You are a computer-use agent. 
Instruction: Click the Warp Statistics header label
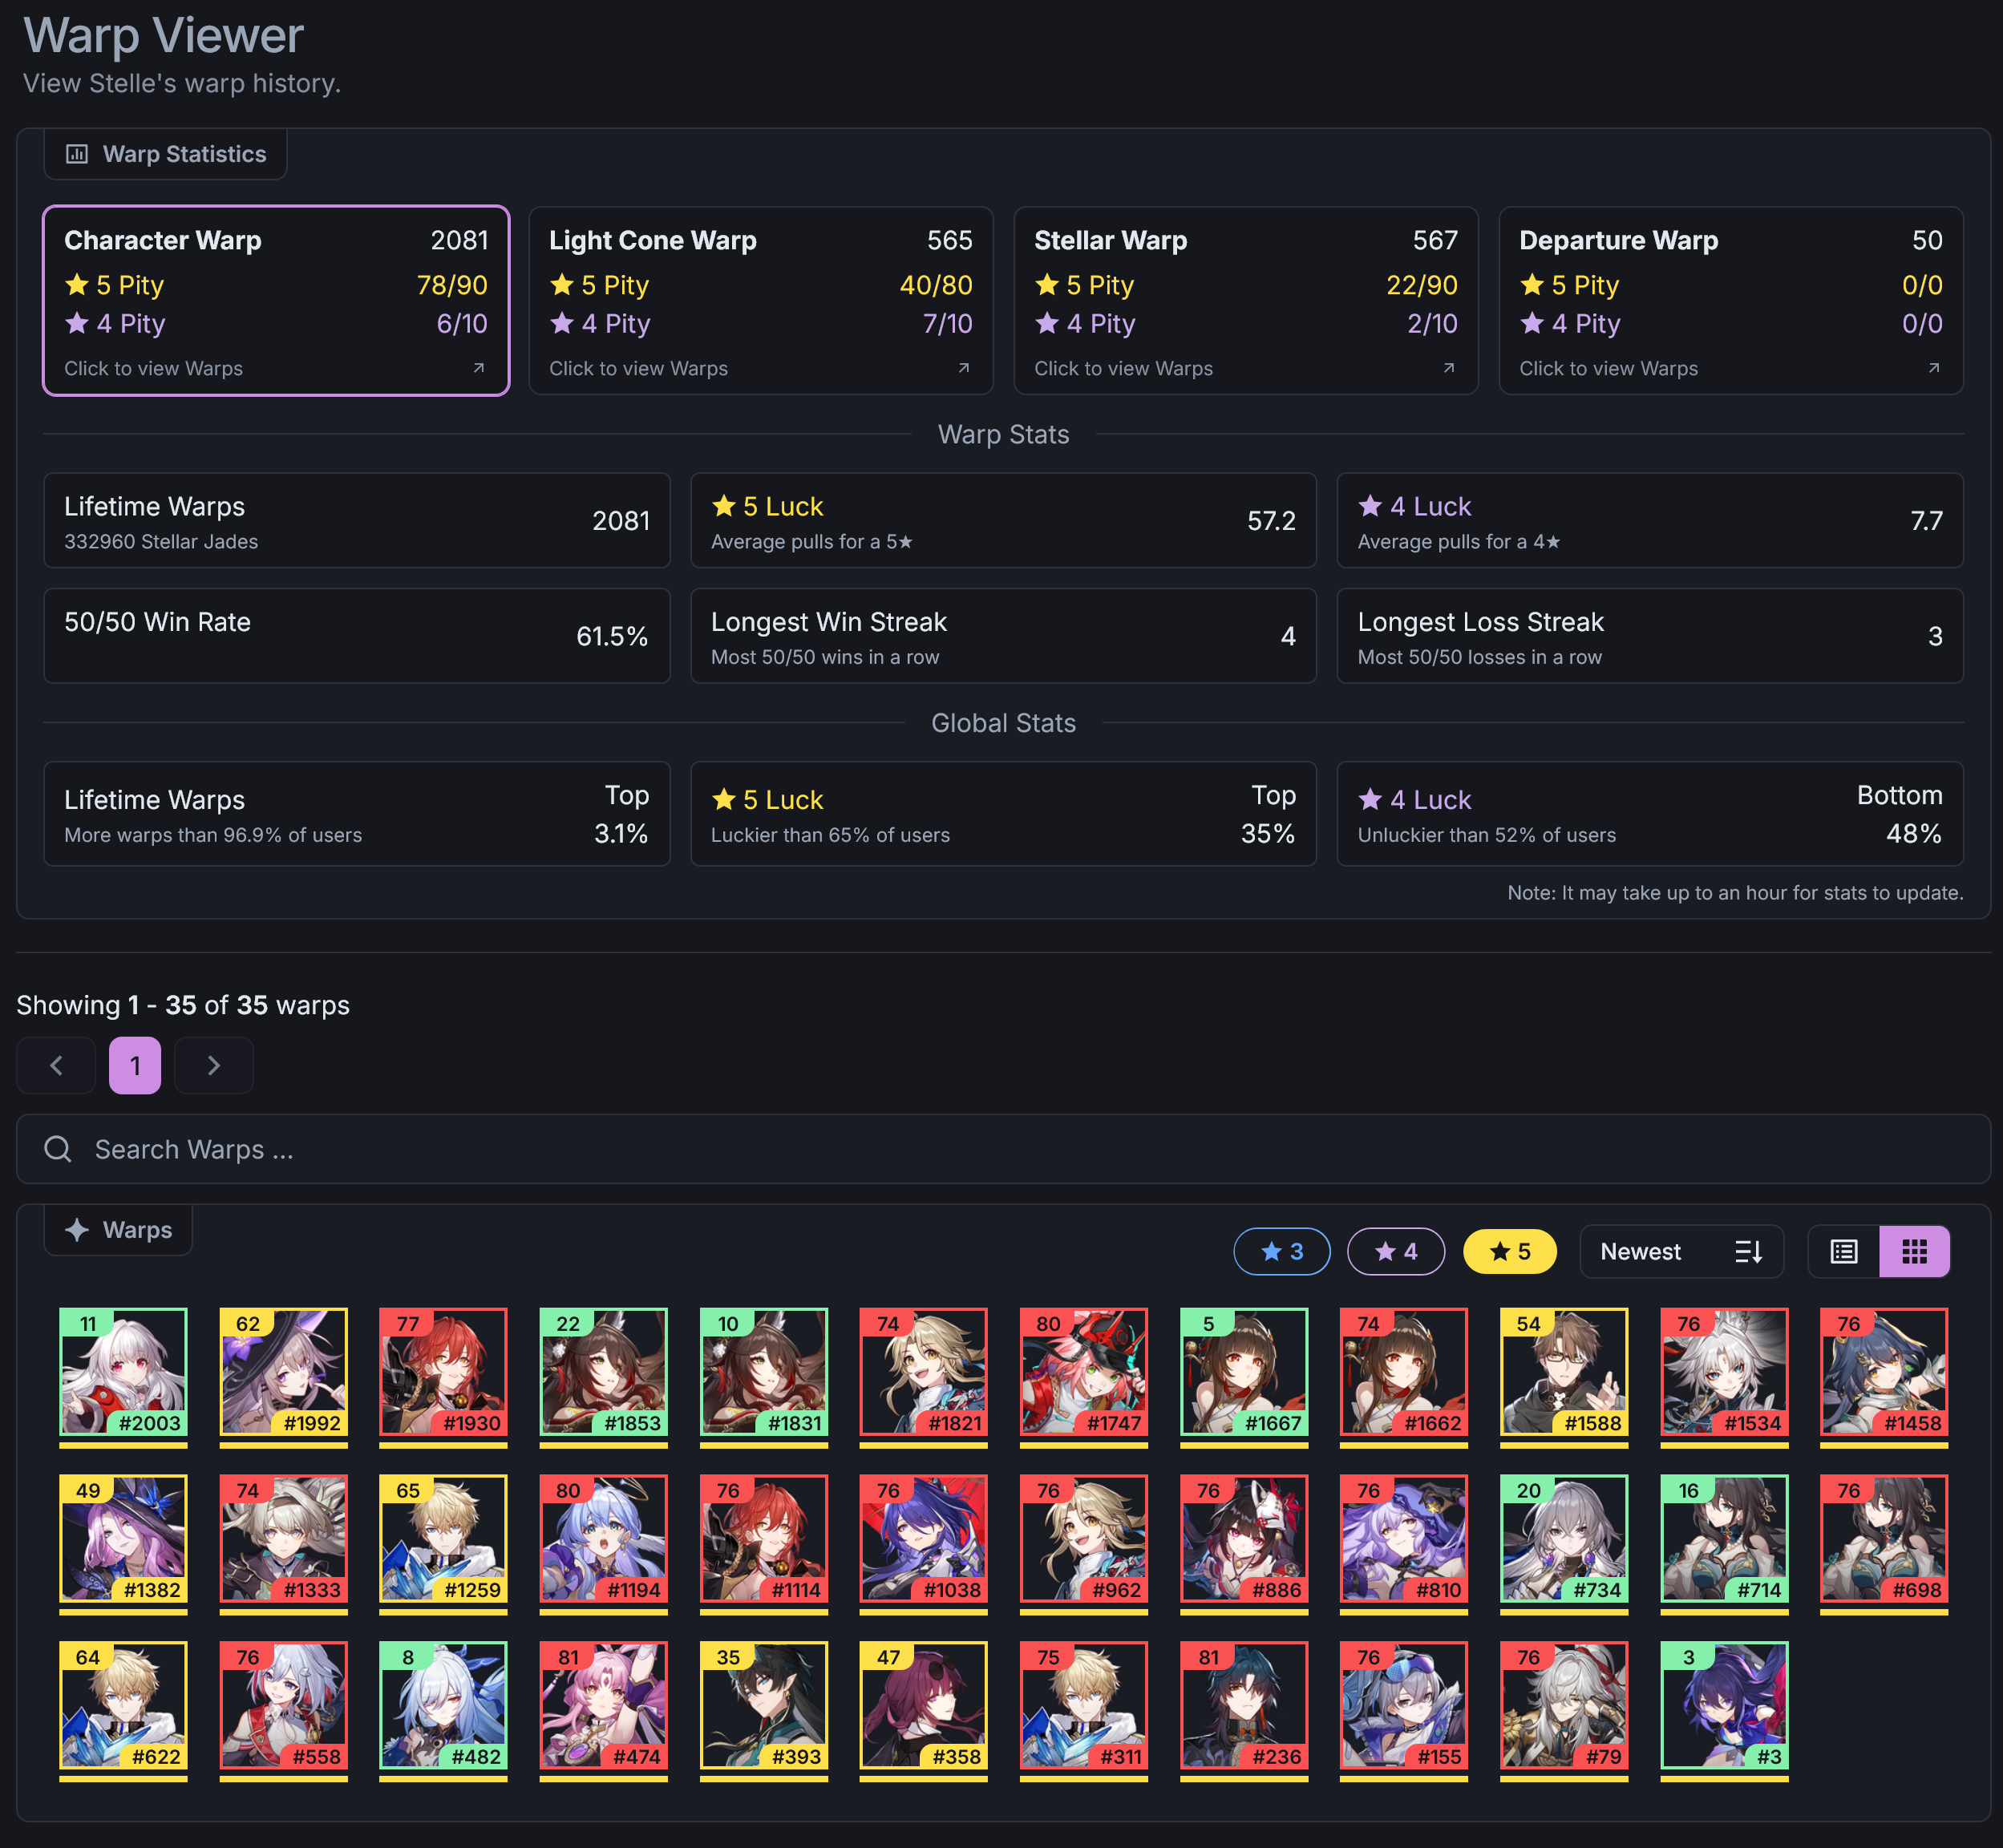(185, 154)
